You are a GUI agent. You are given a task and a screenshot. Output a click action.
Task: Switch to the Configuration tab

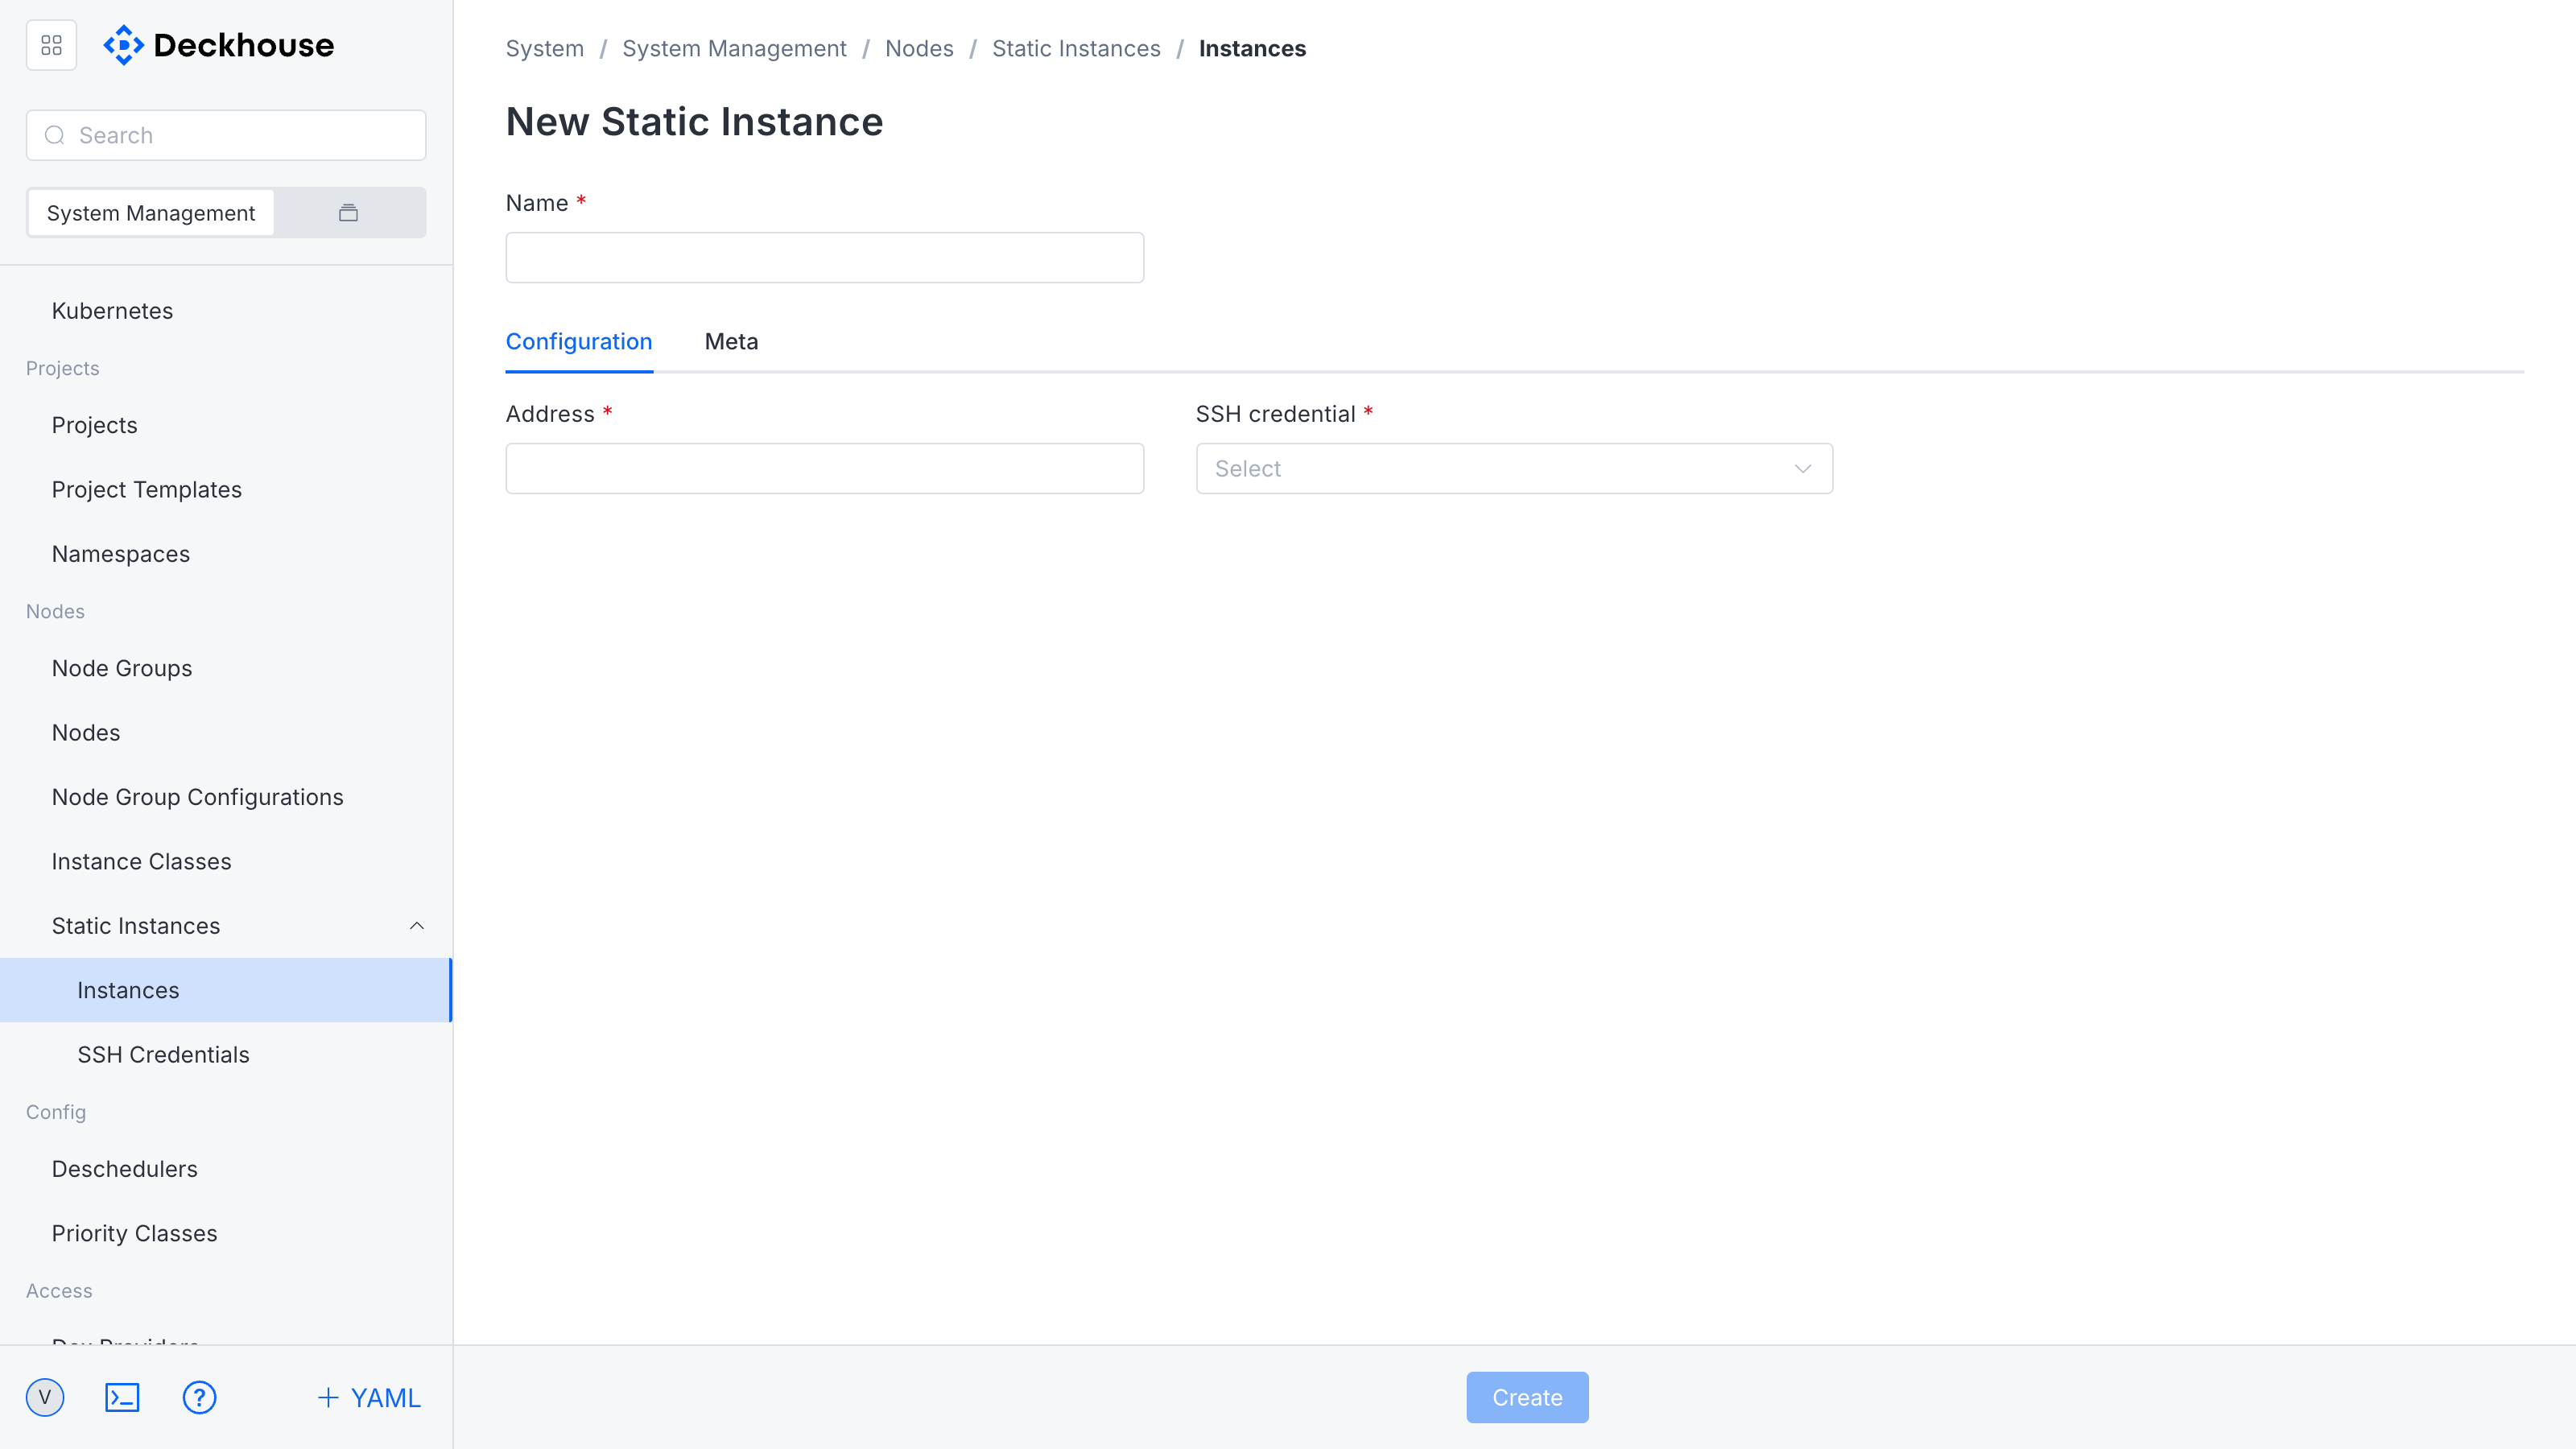[x=579, y=342]
